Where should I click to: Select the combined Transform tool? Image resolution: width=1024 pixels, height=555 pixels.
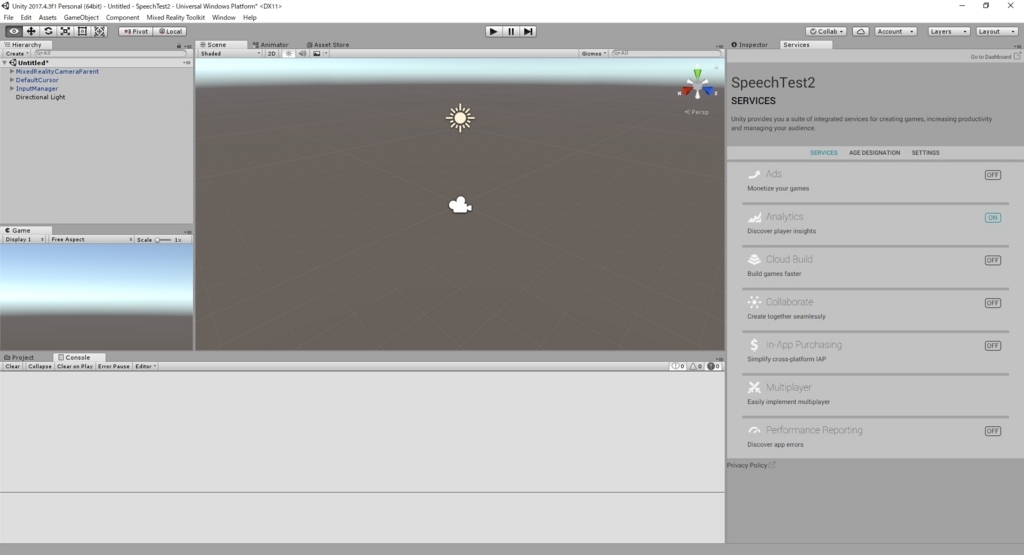(99, 31)
